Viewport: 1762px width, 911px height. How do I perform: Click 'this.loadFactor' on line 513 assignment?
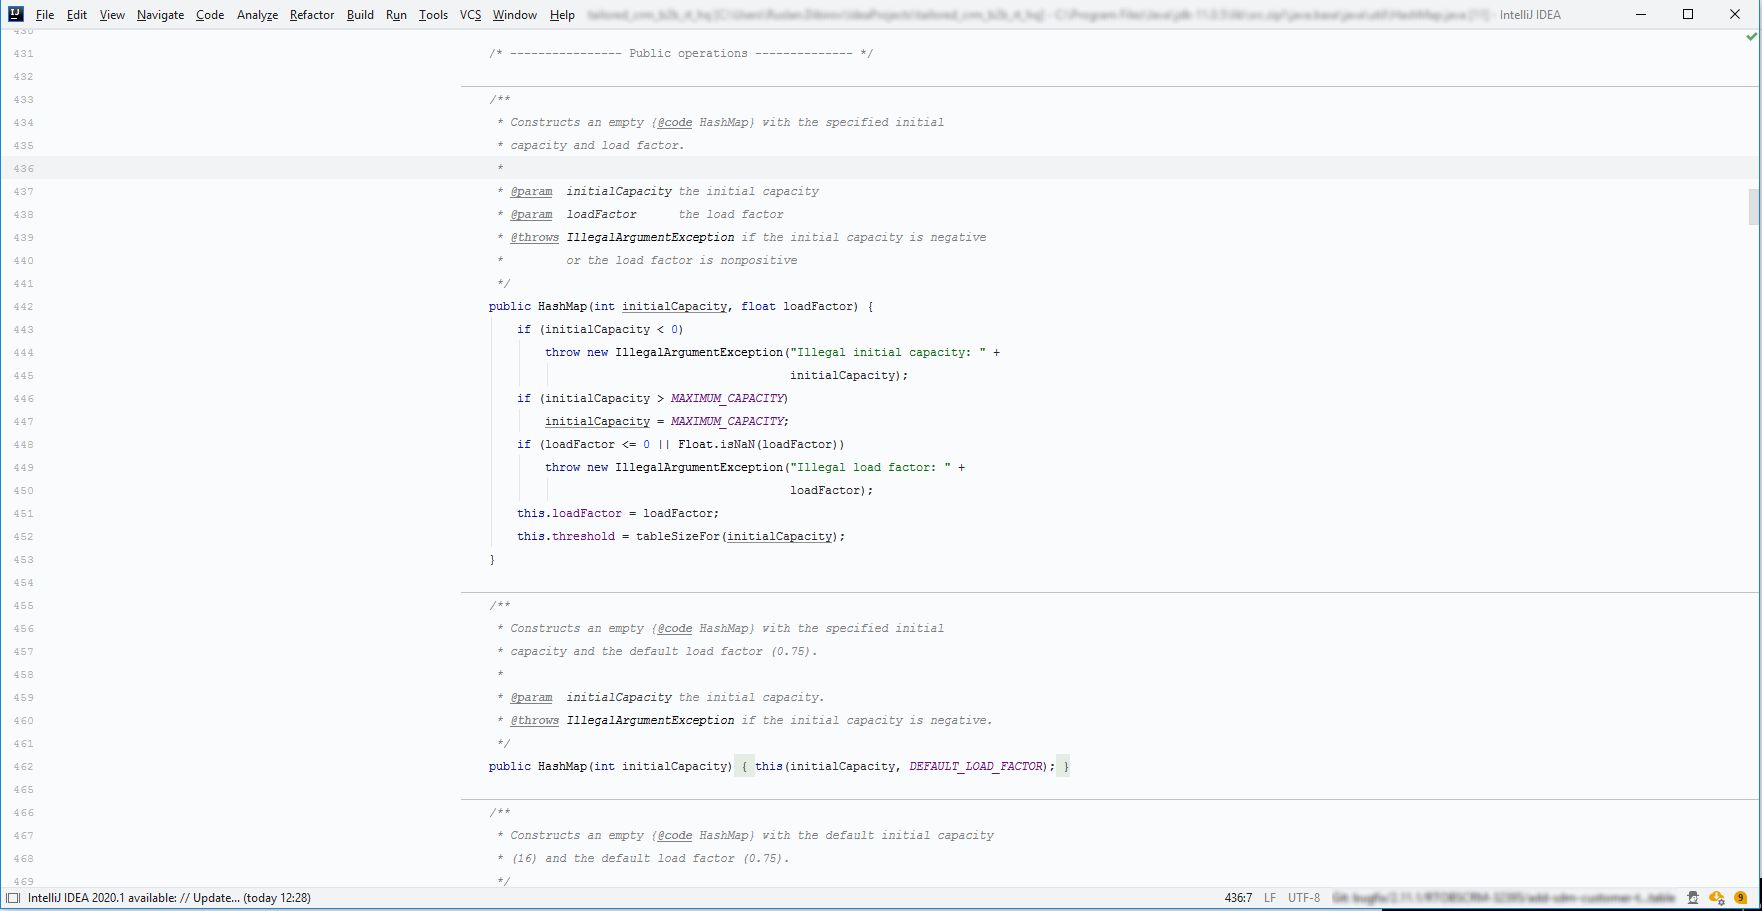point(569,513)
